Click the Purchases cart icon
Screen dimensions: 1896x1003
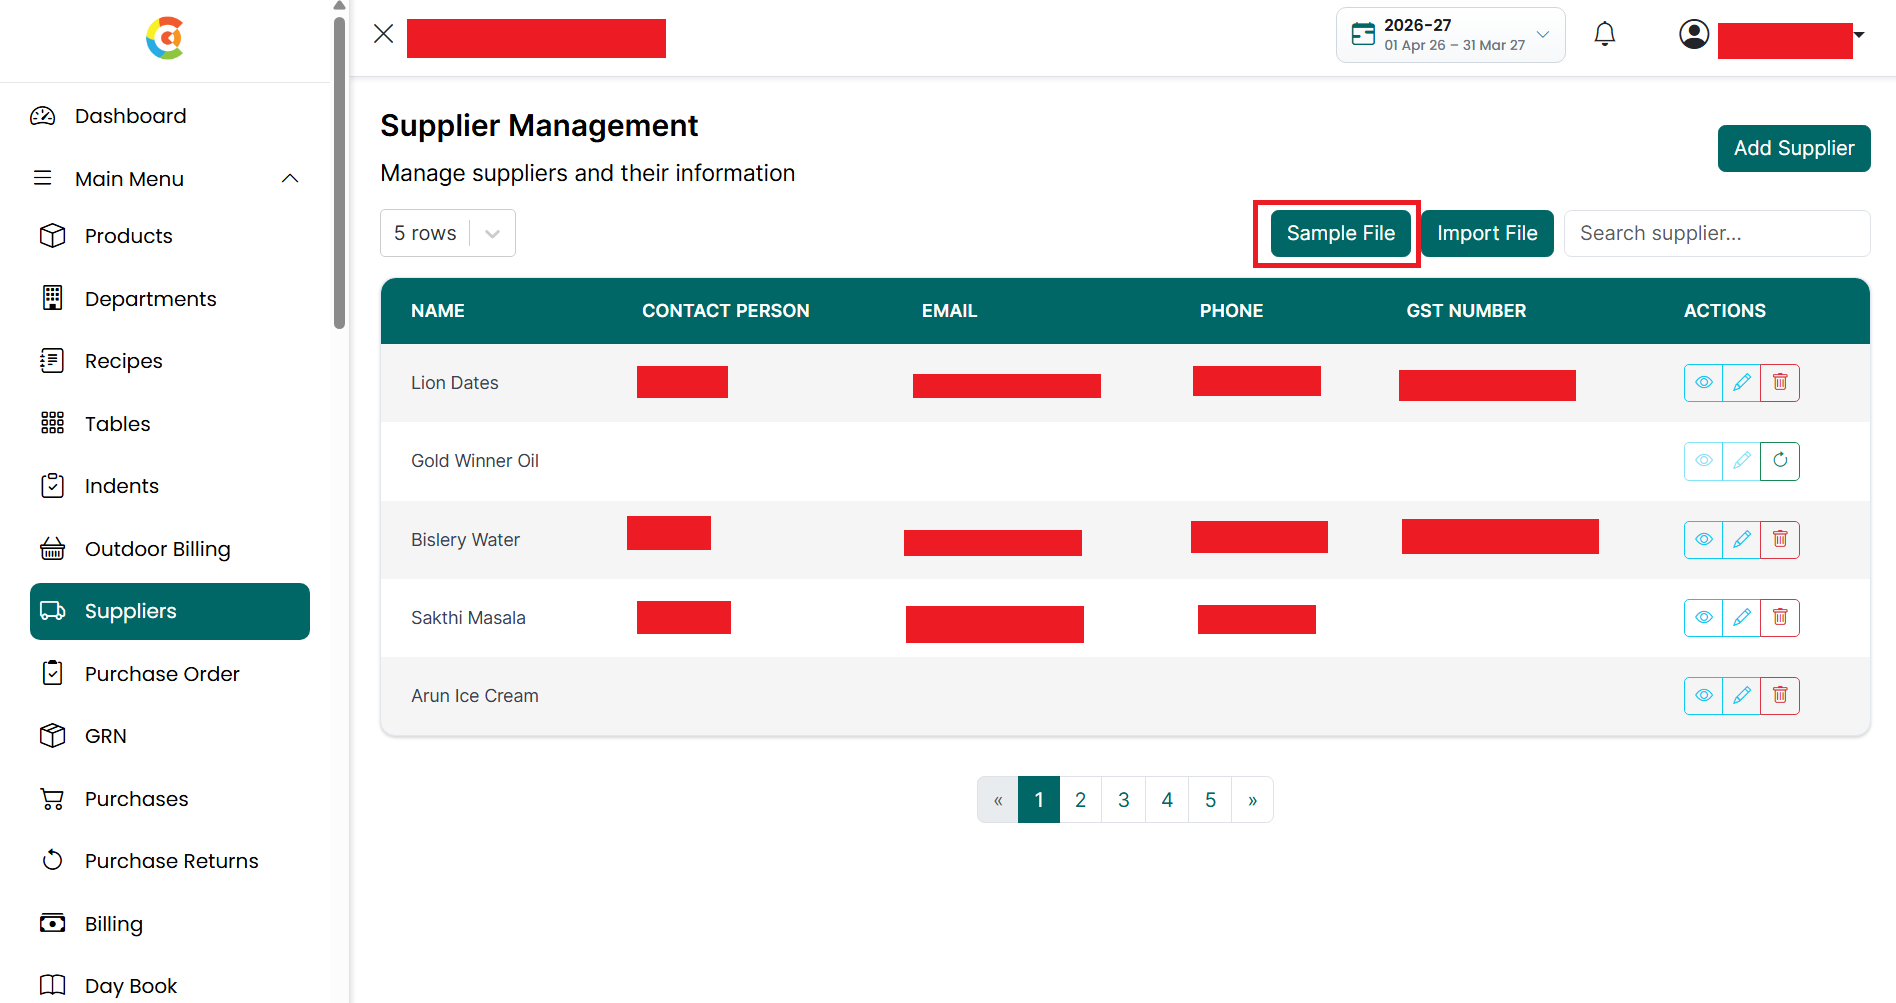53,799
